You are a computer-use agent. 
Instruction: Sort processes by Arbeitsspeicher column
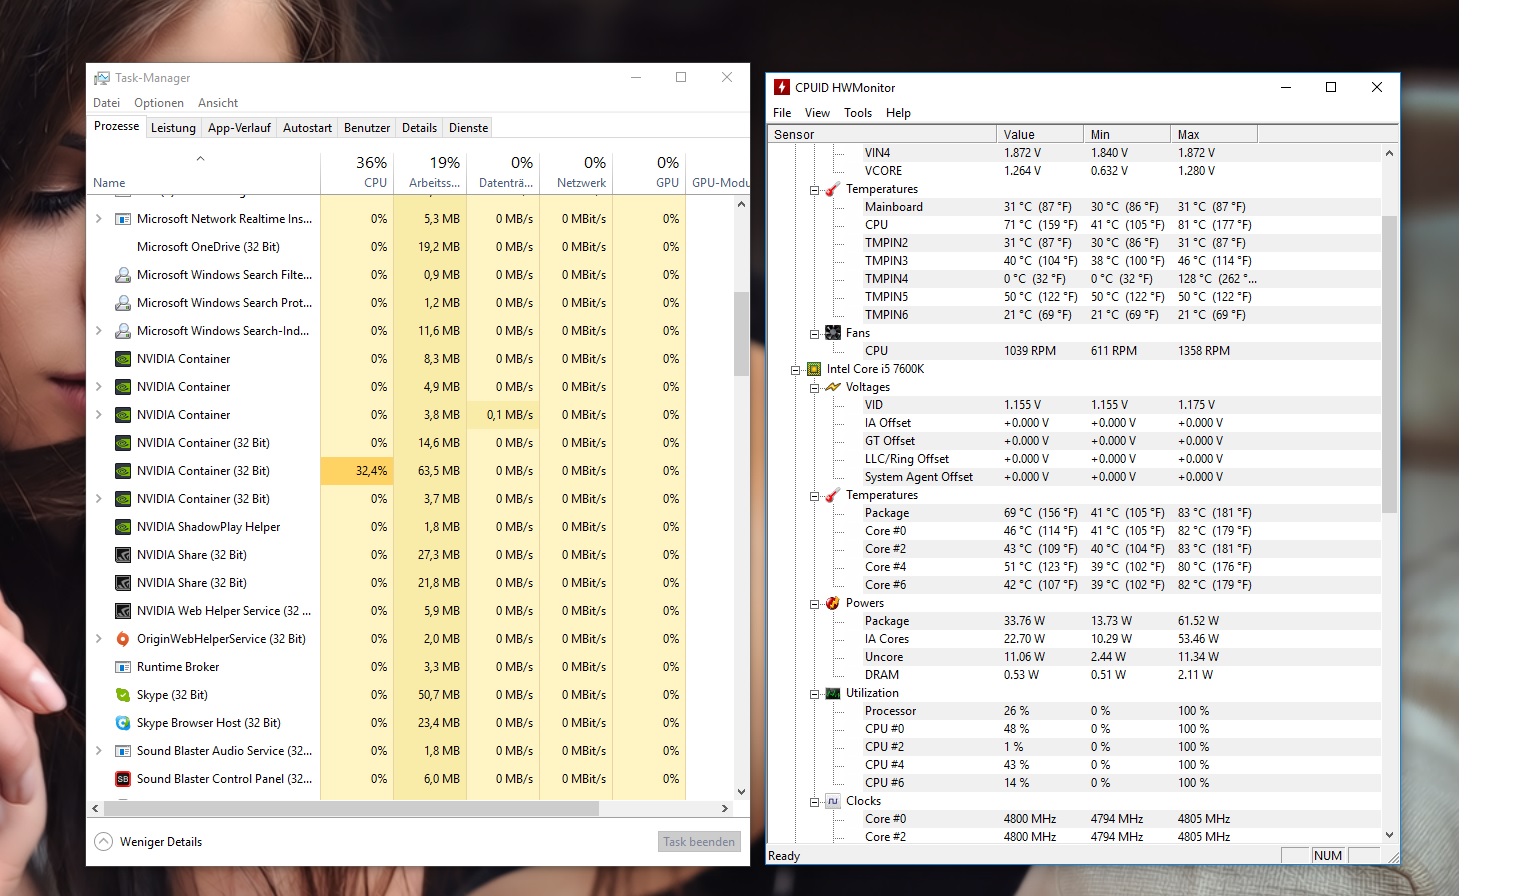click(430, 172)
